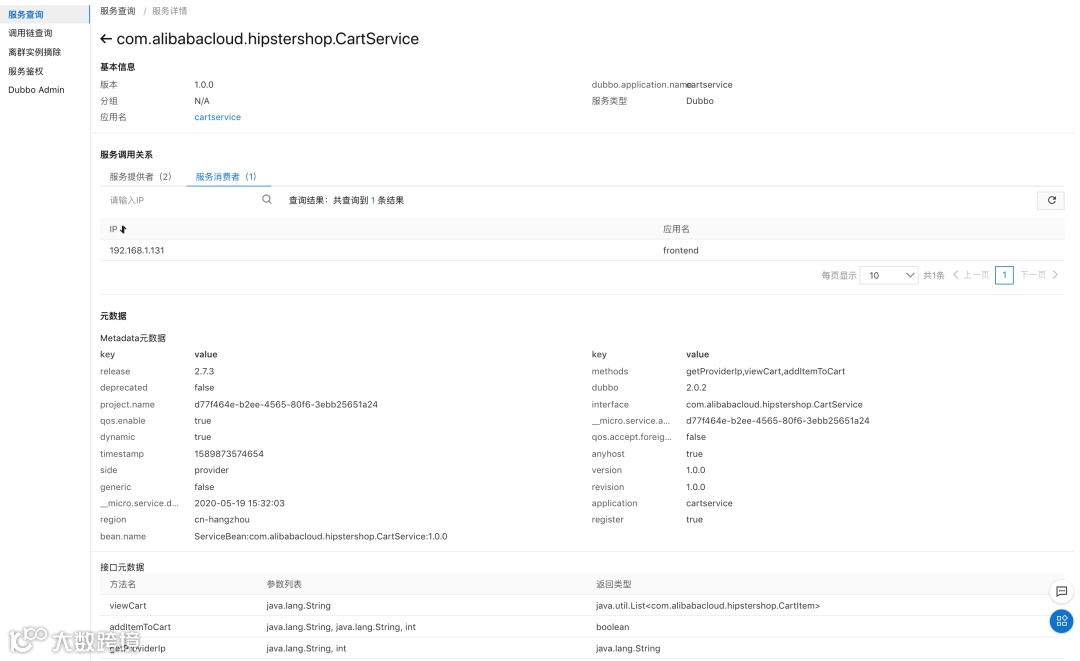The width and height of the screenshot is (1080, 661).
Task: Select the 服务消费者 (1) tab
Action: pos(226,177)
